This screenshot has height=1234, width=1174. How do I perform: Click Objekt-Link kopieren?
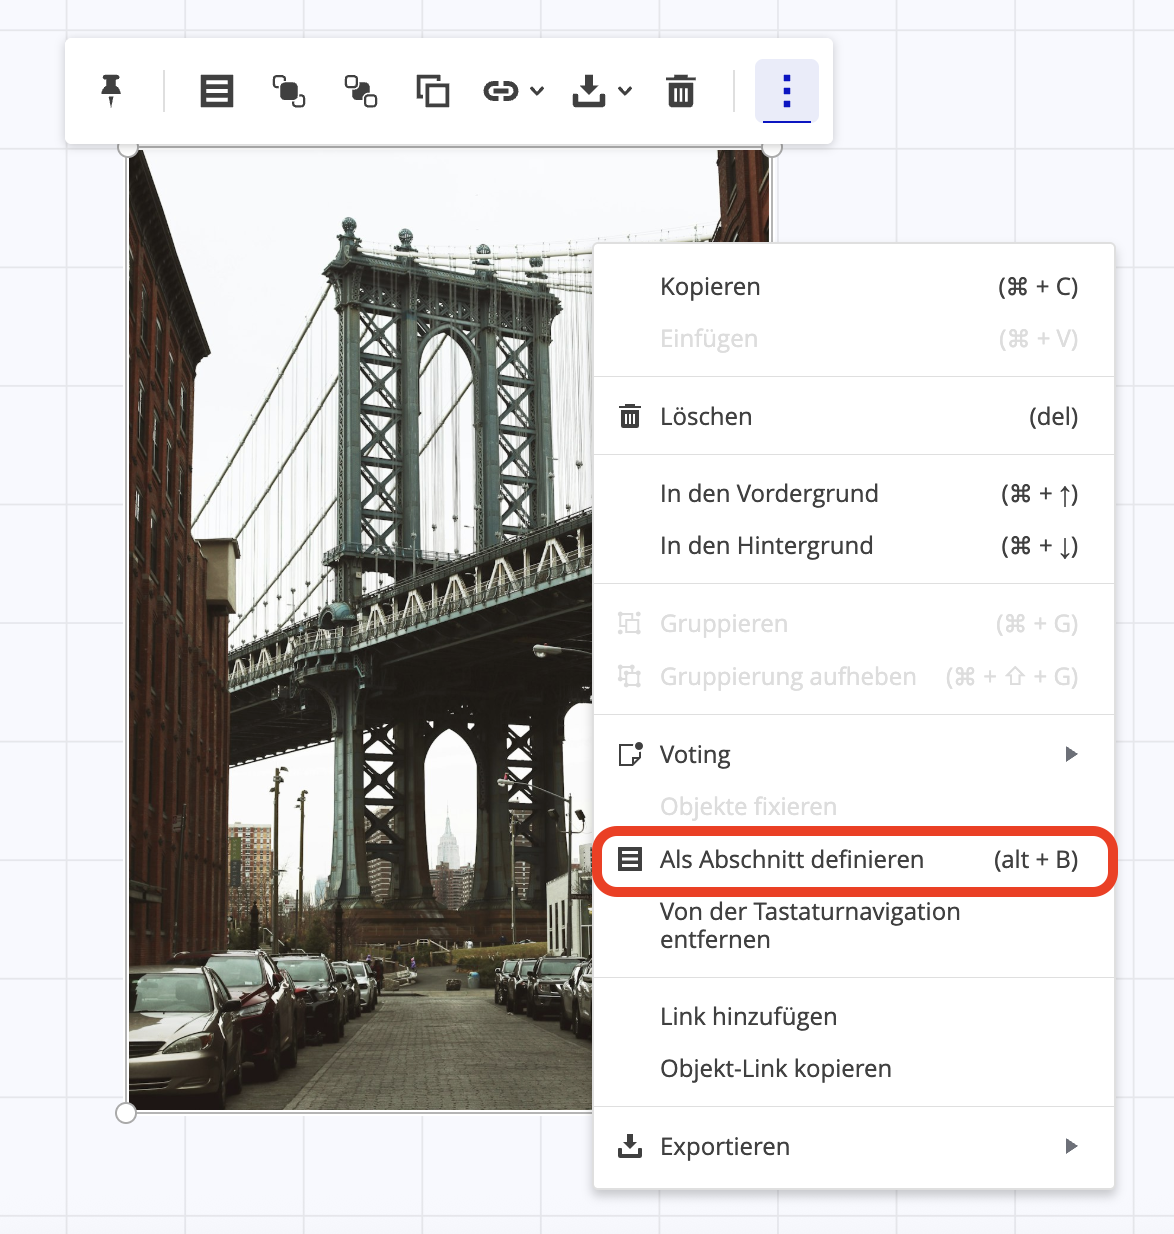tap(775, 1069)
